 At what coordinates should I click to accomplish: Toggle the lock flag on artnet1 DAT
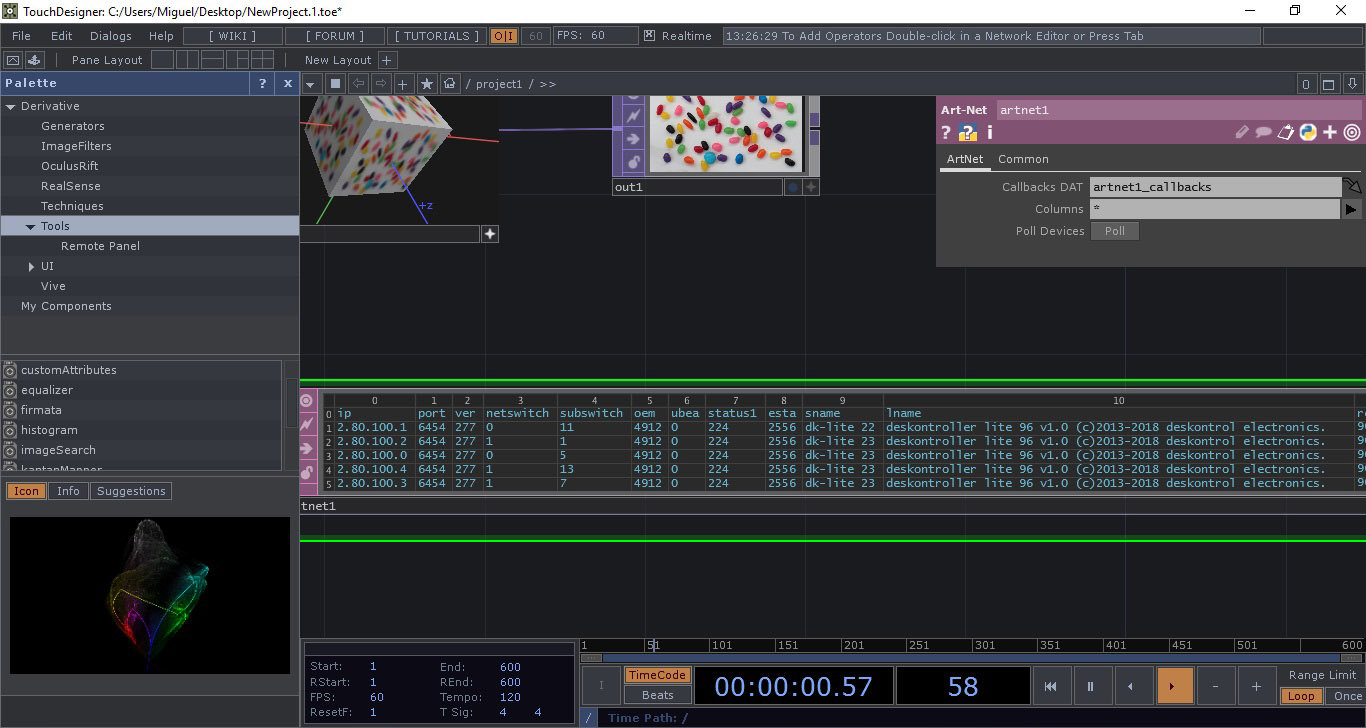point(307,472)
